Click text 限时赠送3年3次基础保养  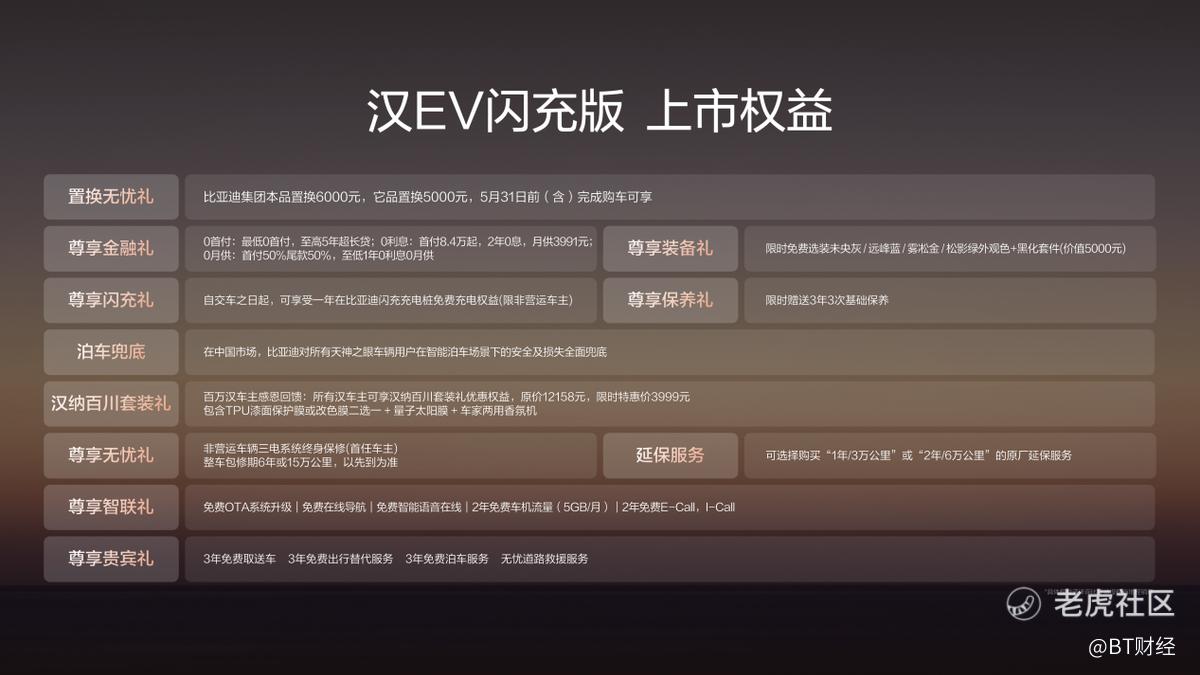(x=827, y=300)
